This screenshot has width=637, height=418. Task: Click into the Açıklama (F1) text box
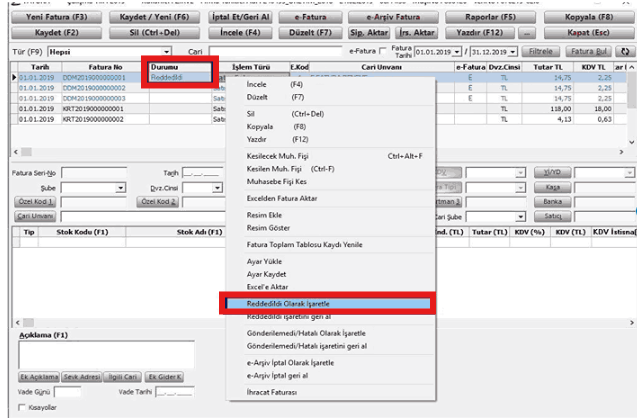[x=106, y=355]
